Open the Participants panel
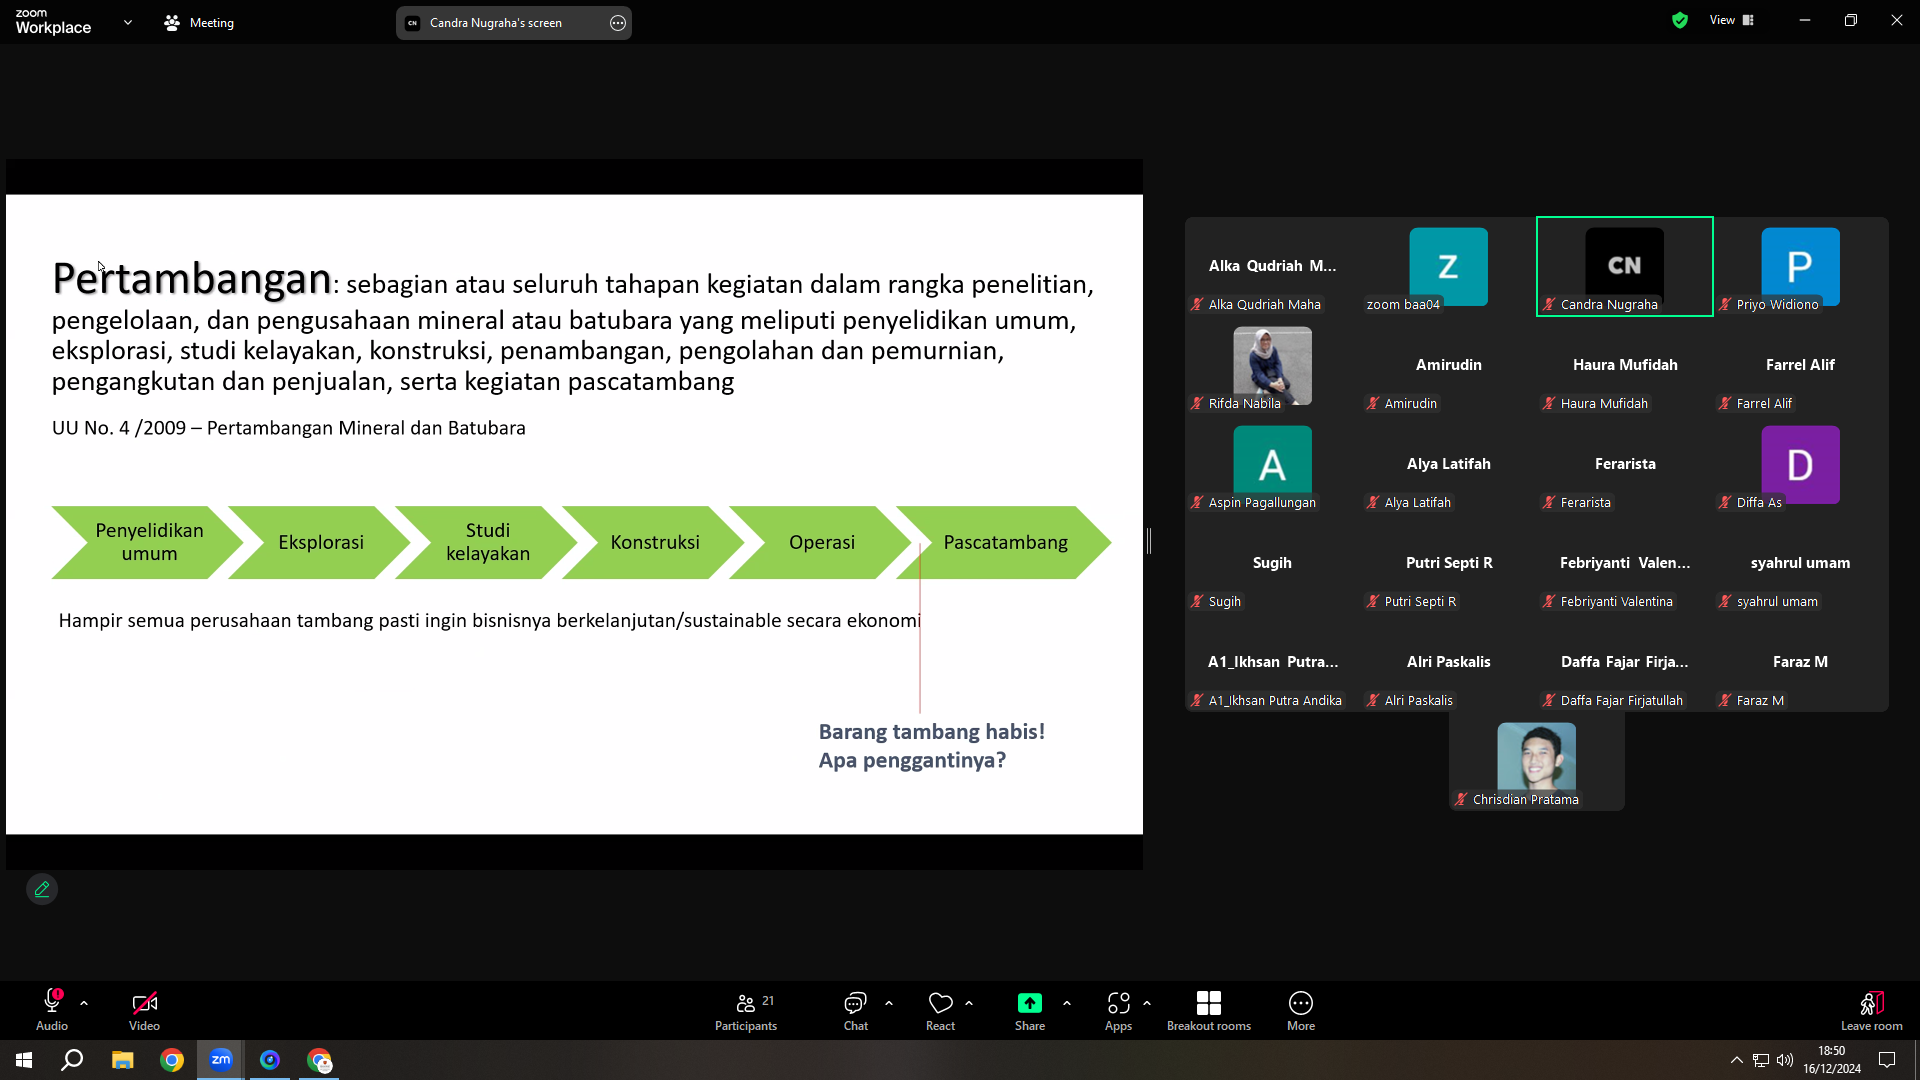1920x1080 pixels. point(746,1010)
